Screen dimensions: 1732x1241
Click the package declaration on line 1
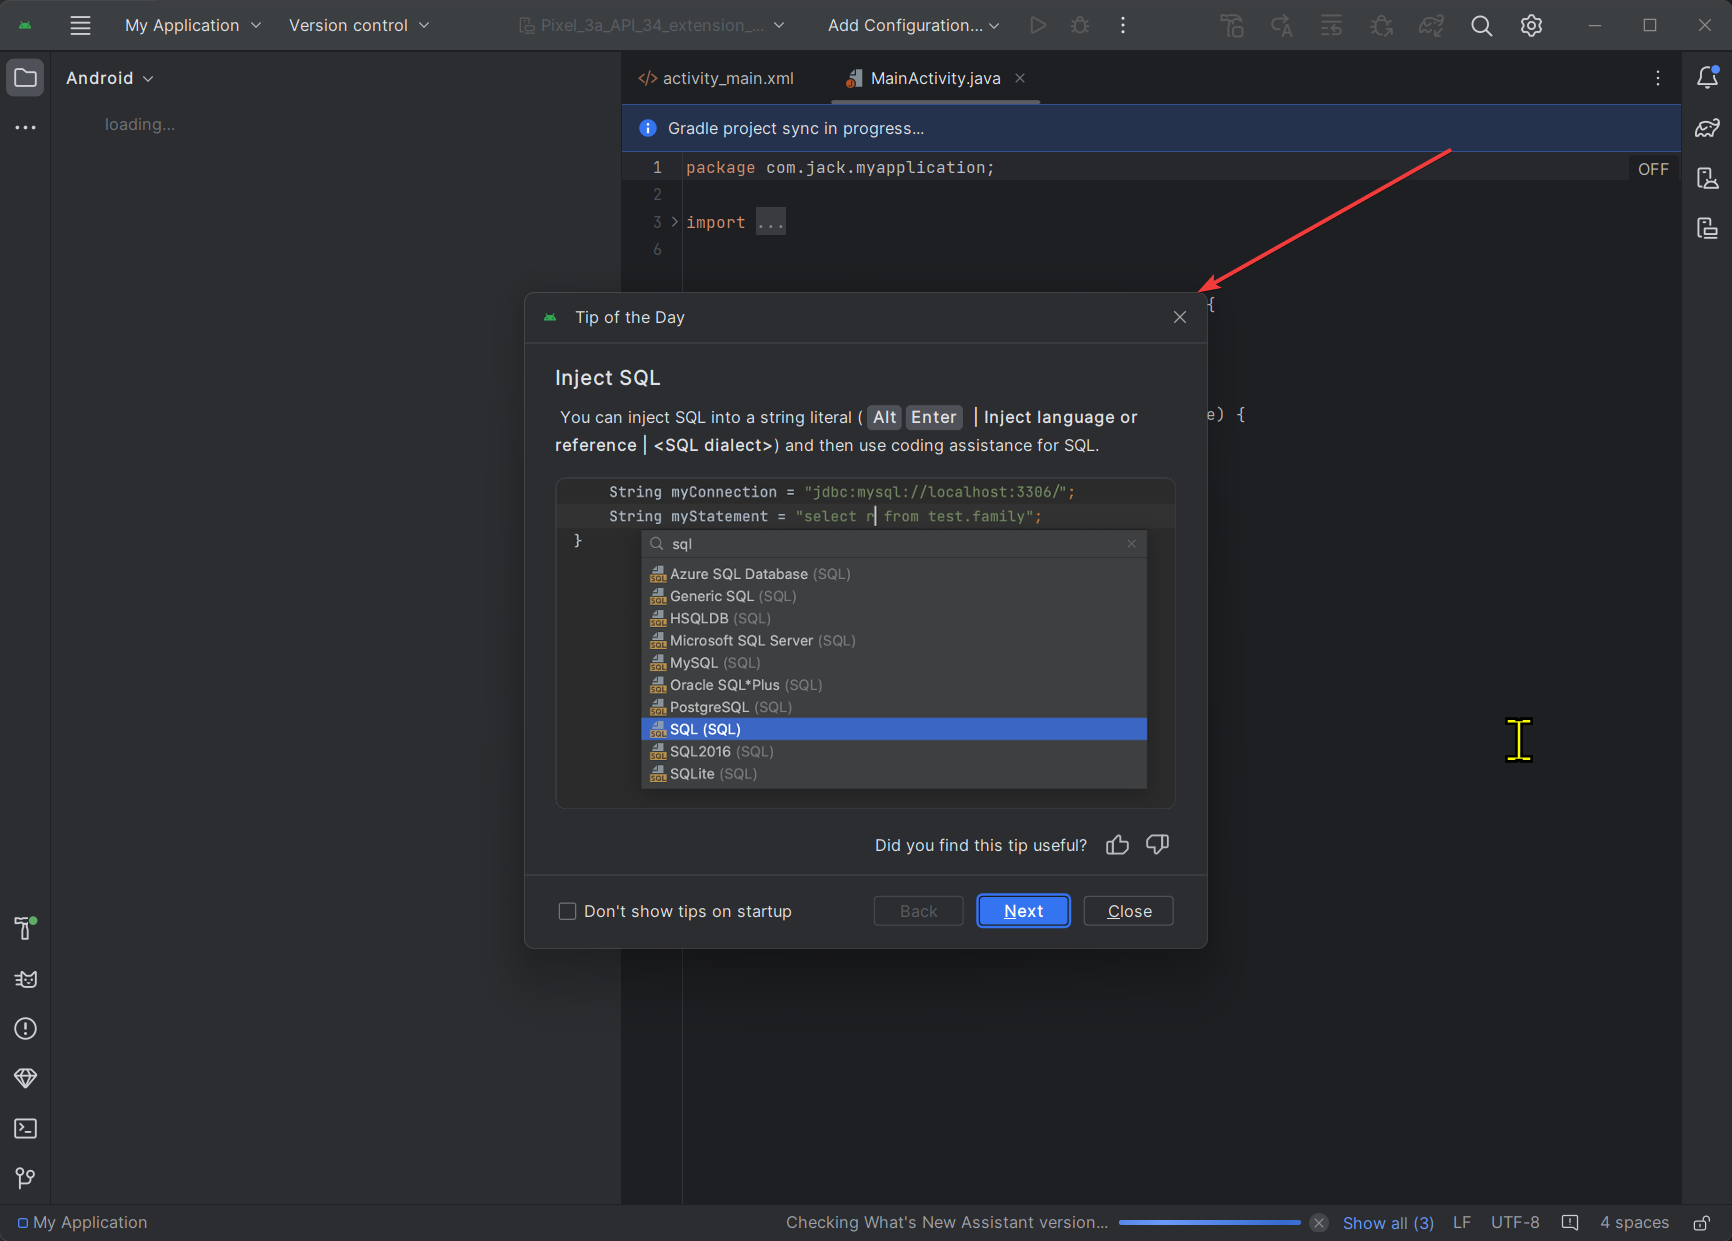840,168
